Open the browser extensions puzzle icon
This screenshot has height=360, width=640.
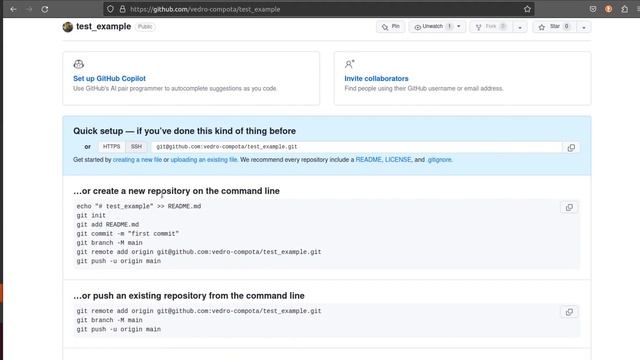coord(624,9)
